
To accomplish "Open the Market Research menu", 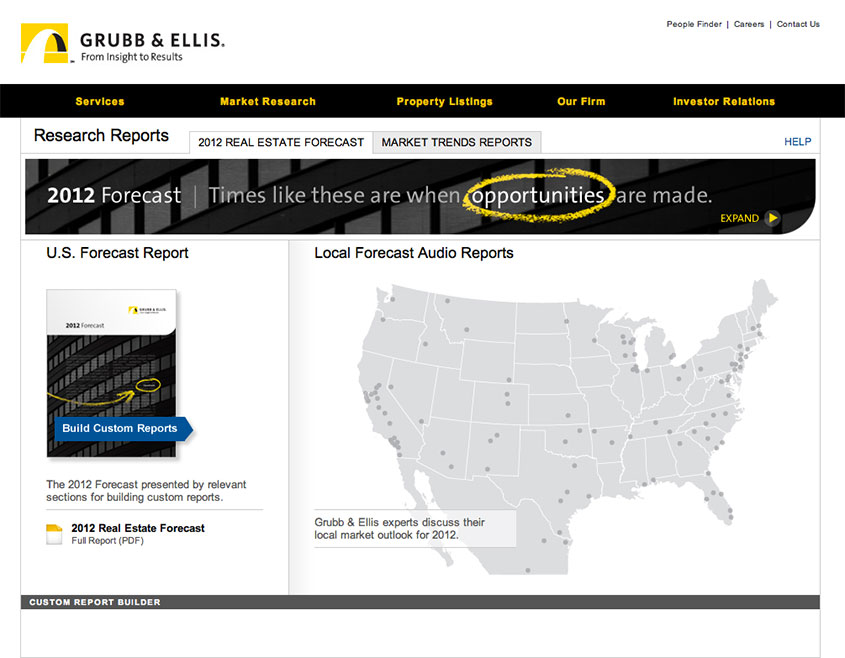I will click(267, 101).
